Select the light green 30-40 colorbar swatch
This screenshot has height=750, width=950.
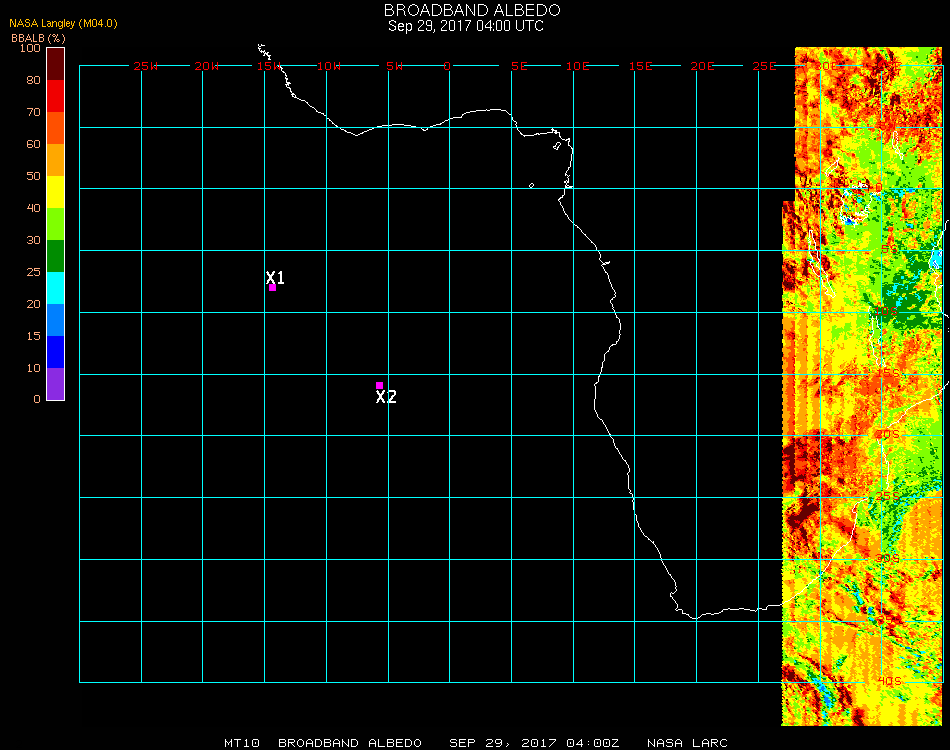click(56, 224)
